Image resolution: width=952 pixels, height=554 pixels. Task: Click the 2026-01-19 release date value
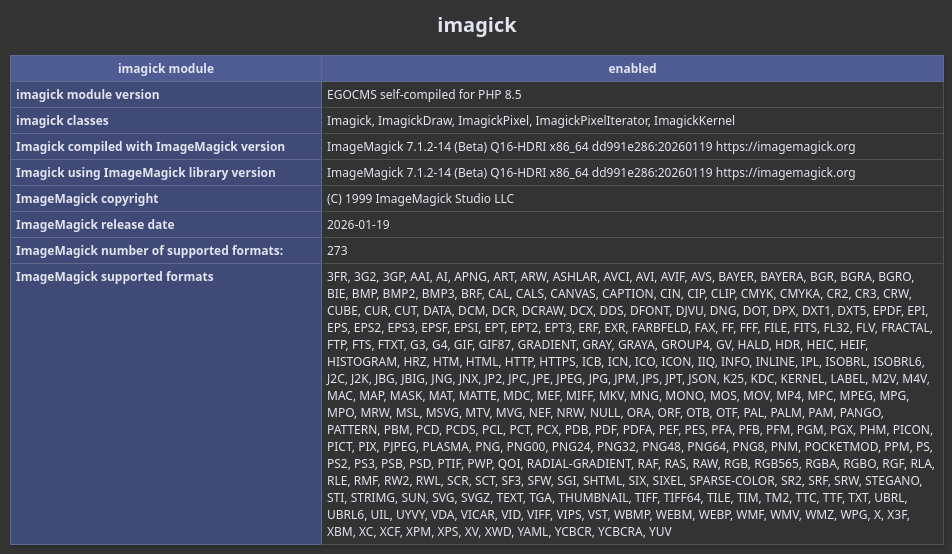[358, 225]
